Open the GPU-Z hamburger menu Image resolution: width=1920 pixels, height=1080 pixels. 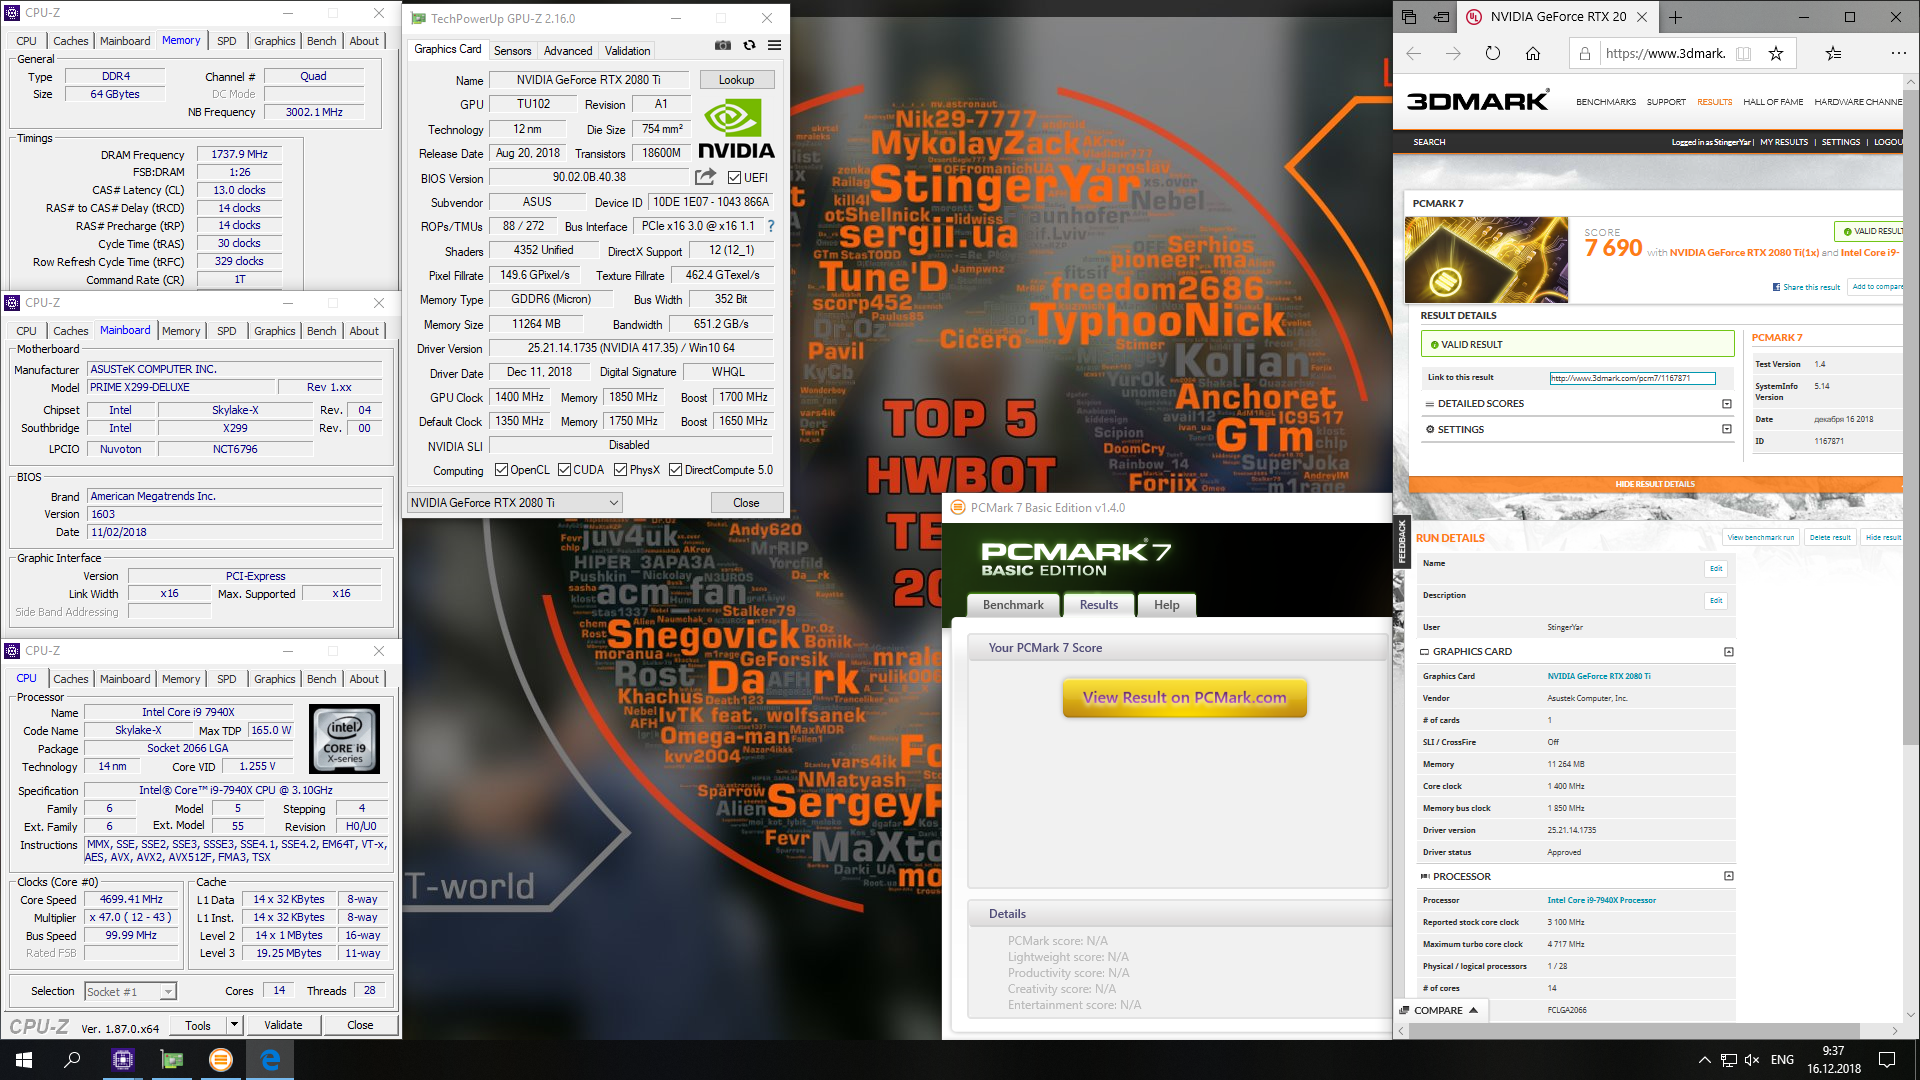click(x=774, y=45)
